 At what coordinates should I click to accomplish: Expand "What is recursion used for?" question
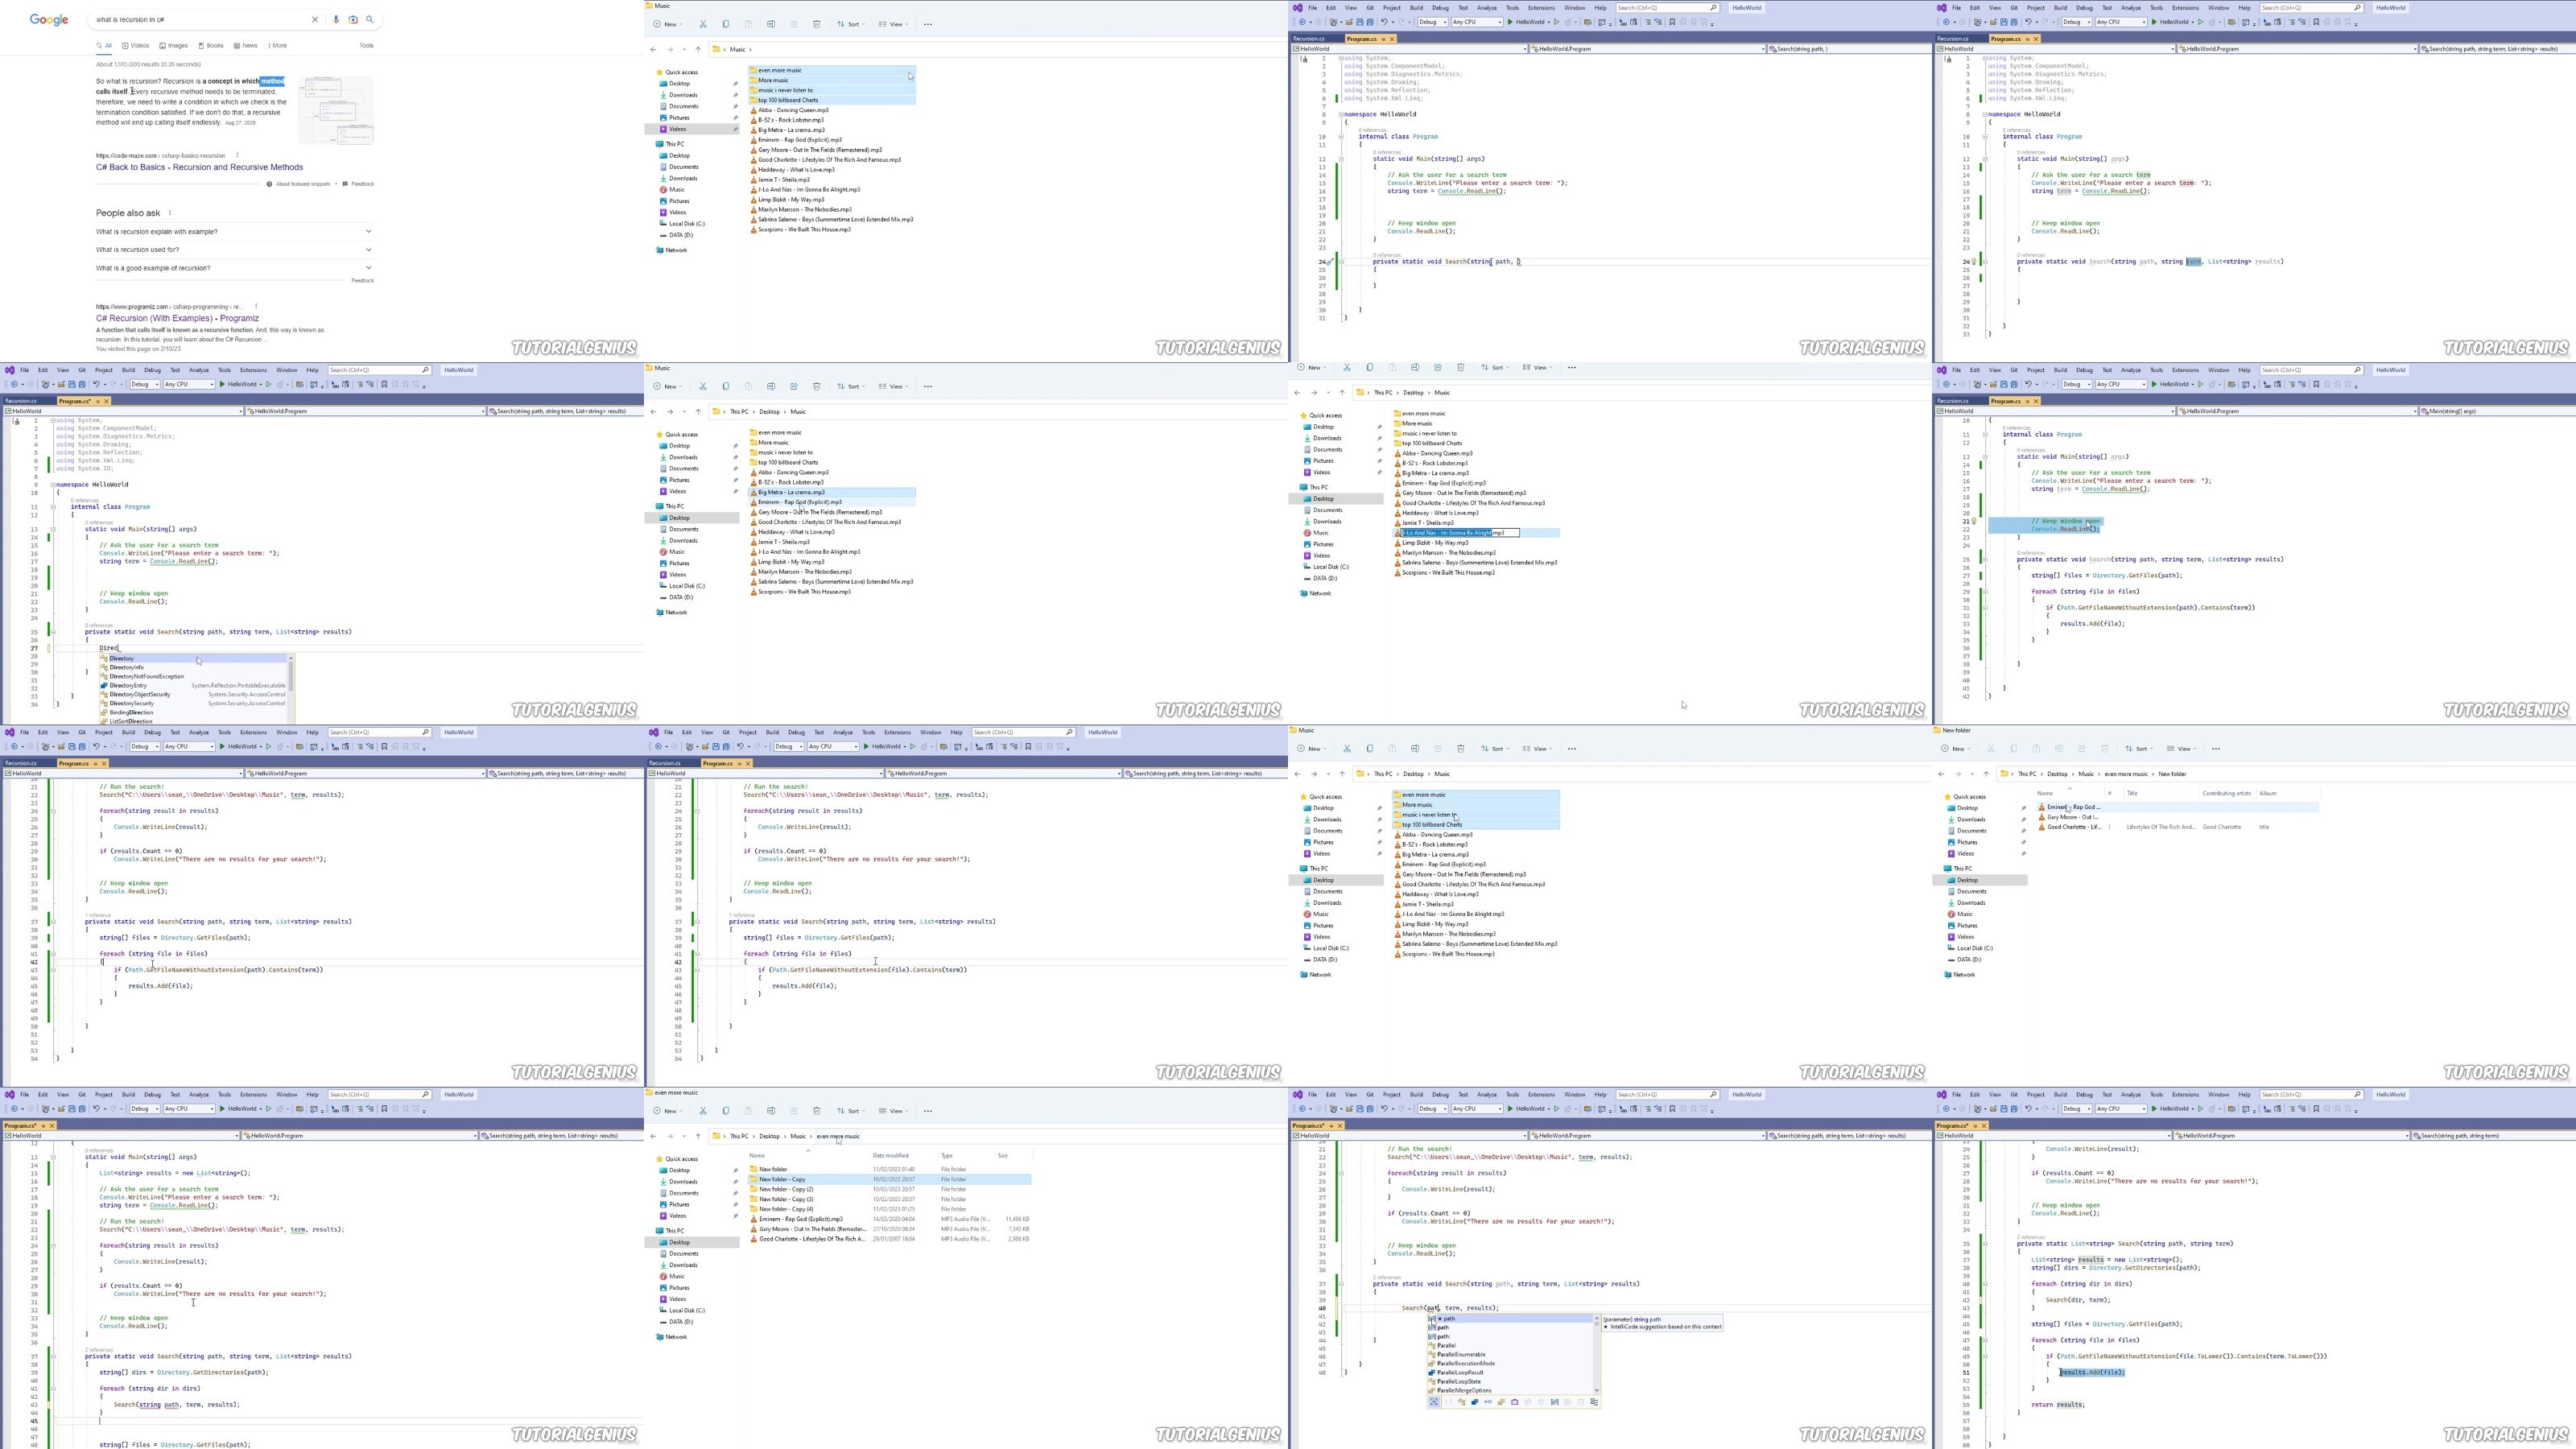[234, 250]
